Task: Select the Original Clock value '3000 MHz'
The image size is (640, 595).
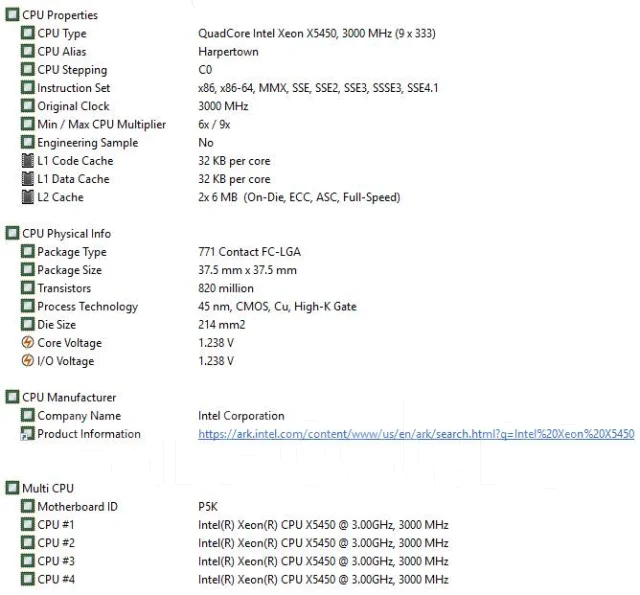Action: pos(223,106)
